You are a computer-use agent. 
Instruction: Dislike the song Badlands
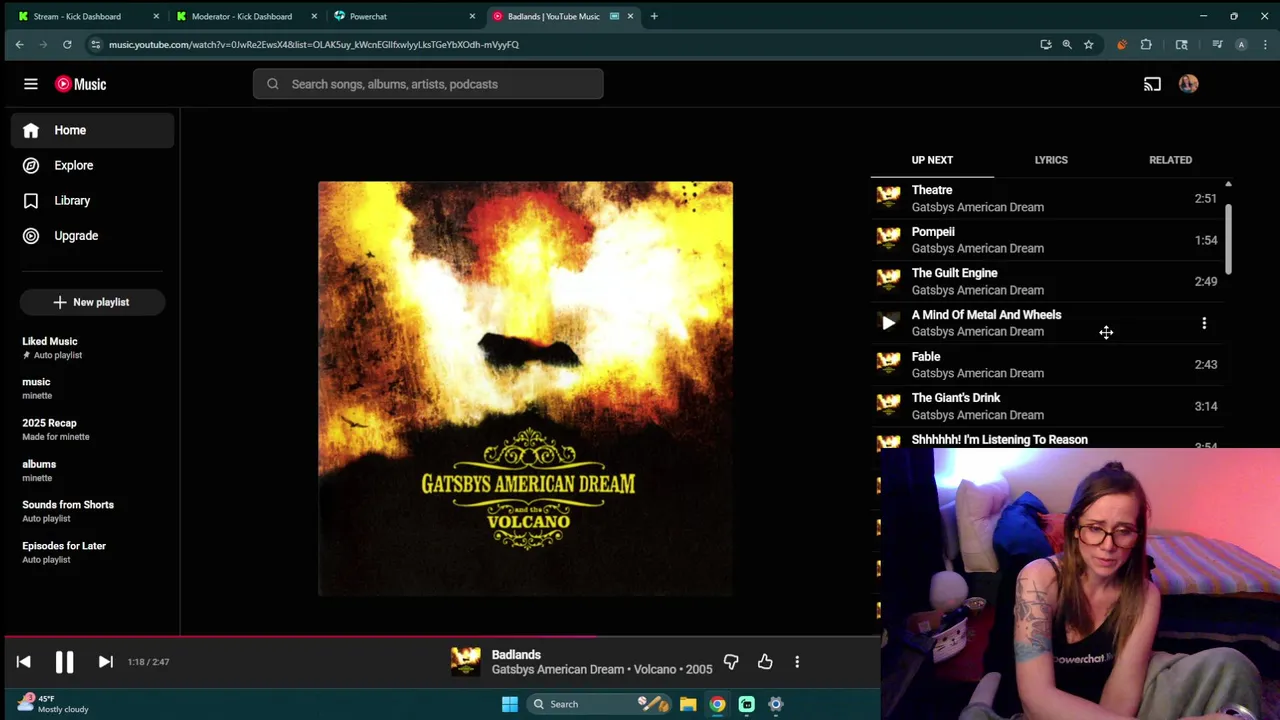[731, 662]
